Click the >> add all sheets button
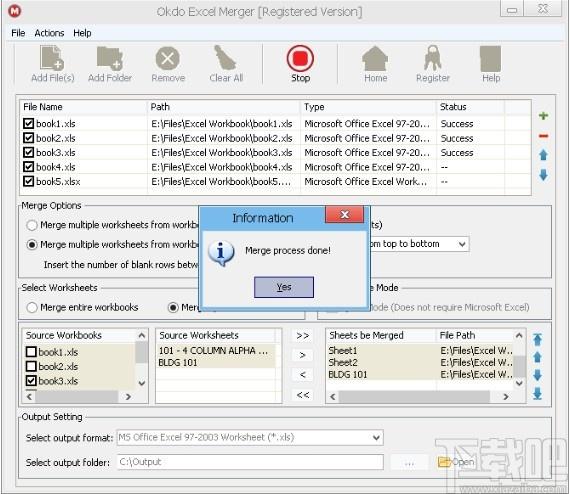Viewport: 570px width, 494px height. coord(302,336)
